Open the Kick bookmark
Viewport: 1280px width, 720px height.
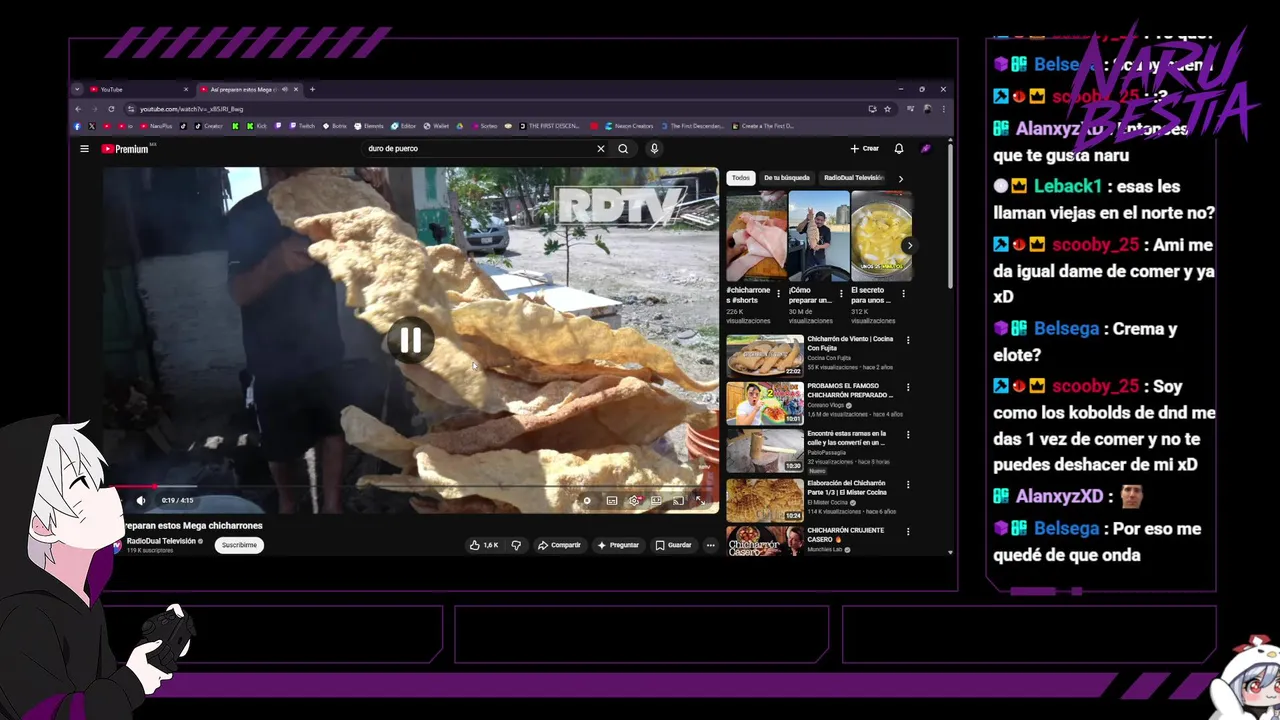(x=255, y=126)
